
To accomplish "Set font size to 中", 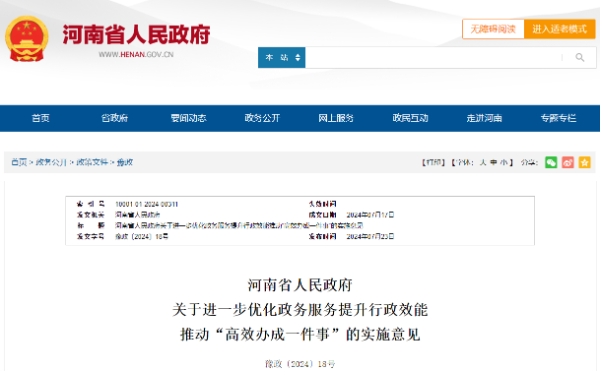I will (x=494, y=162).
